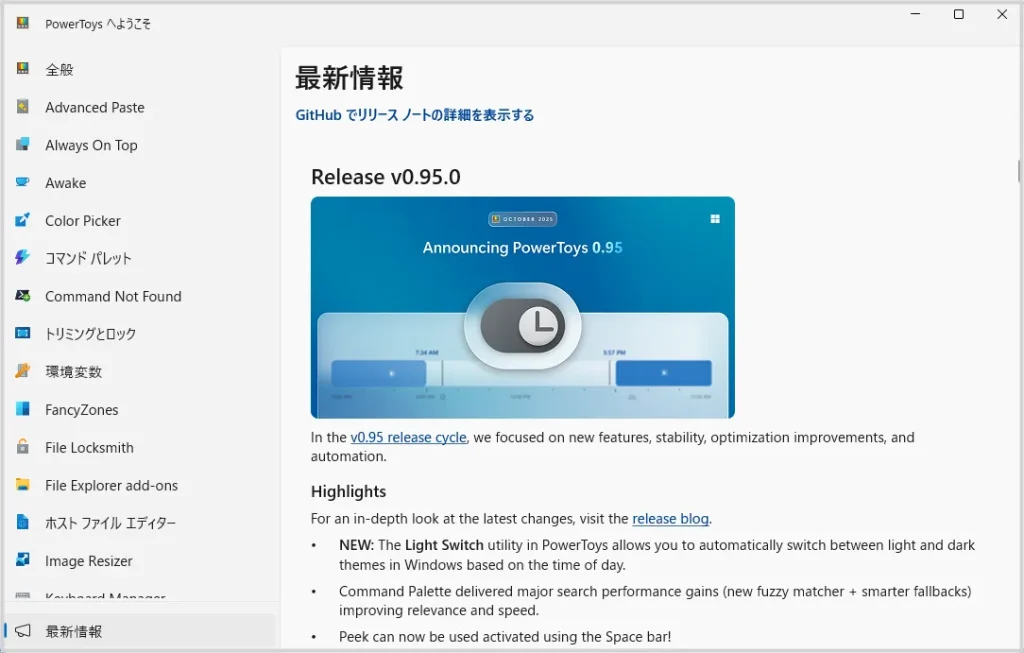Follow the v0.95 release cycle link
Image resolution: width=1024 pixels, height=653 pixels.
(x=408, y=438)
